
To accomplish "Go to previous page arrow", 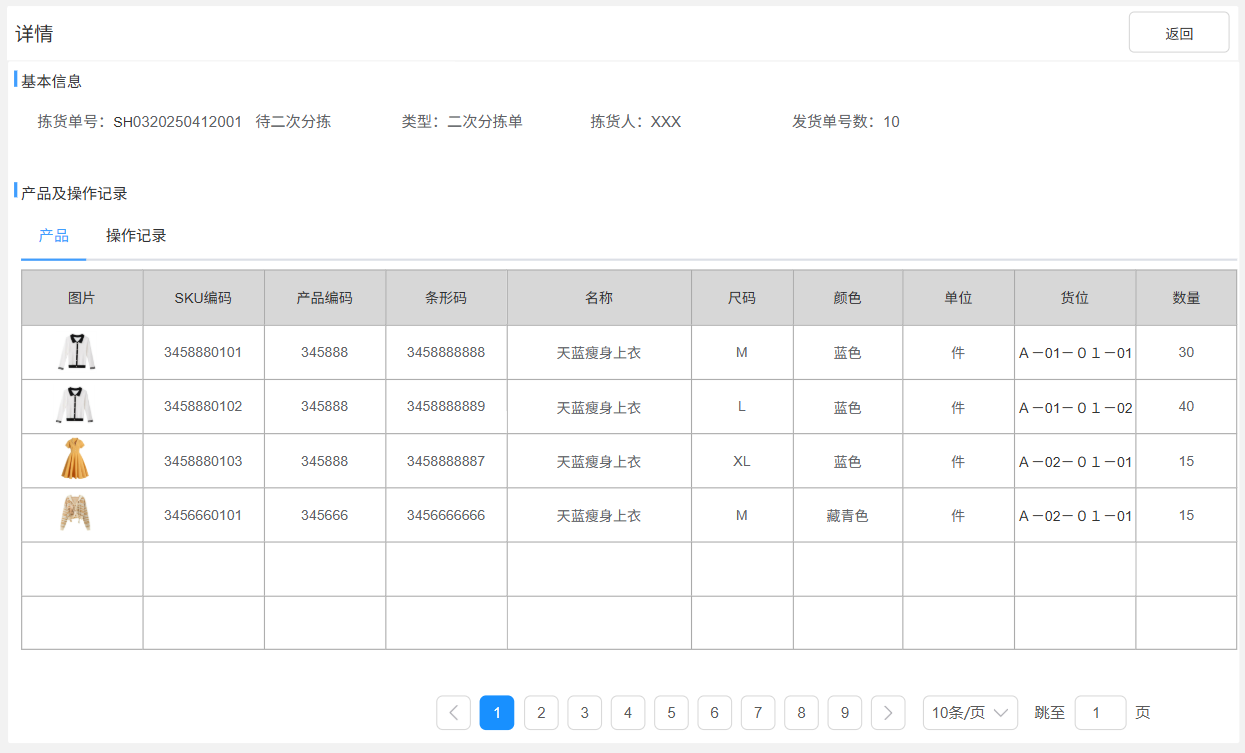I will point(453,713).
